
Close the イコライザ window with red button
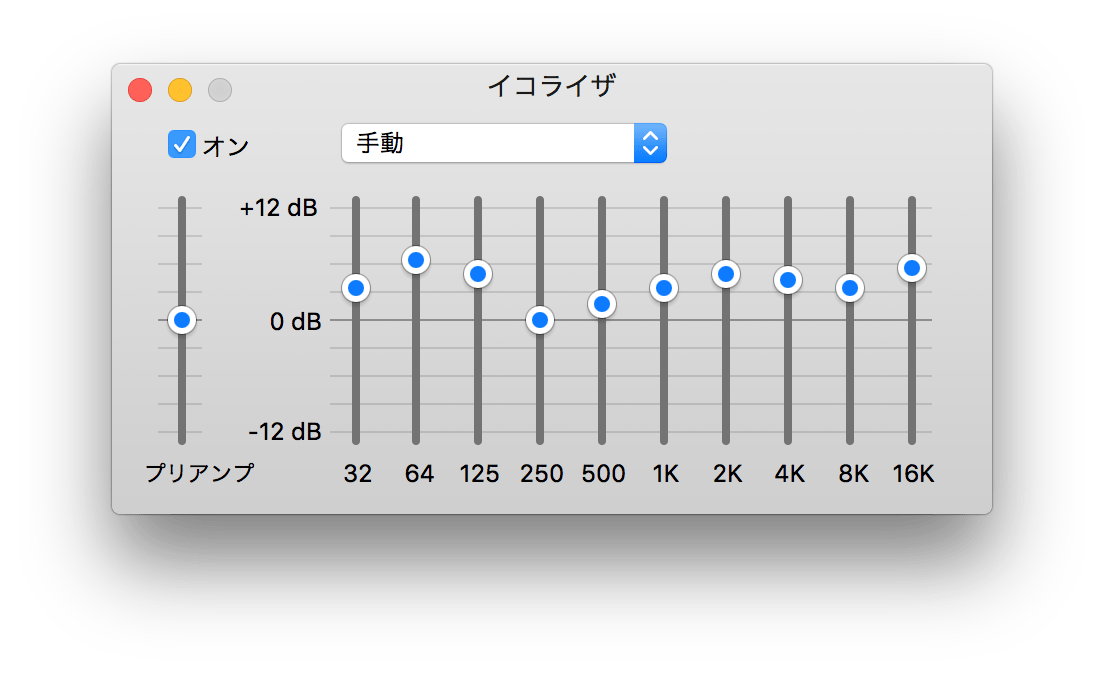[140, 90]
